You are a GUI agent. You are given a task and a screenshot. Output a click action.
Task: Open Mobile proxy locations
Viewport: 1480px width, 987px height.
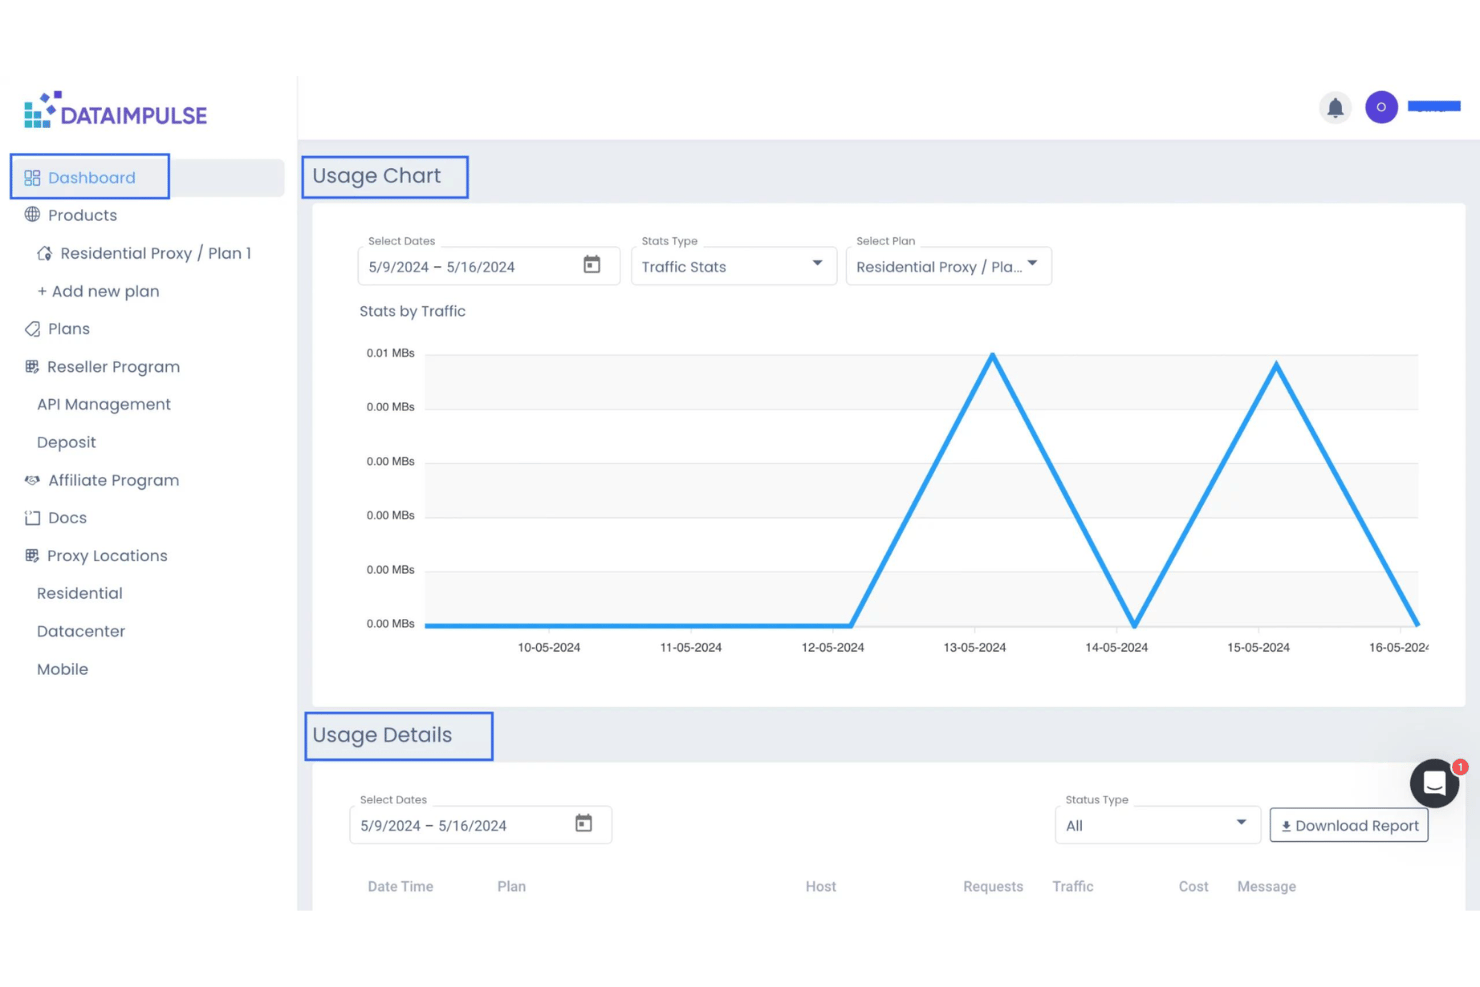pos(62,669)
